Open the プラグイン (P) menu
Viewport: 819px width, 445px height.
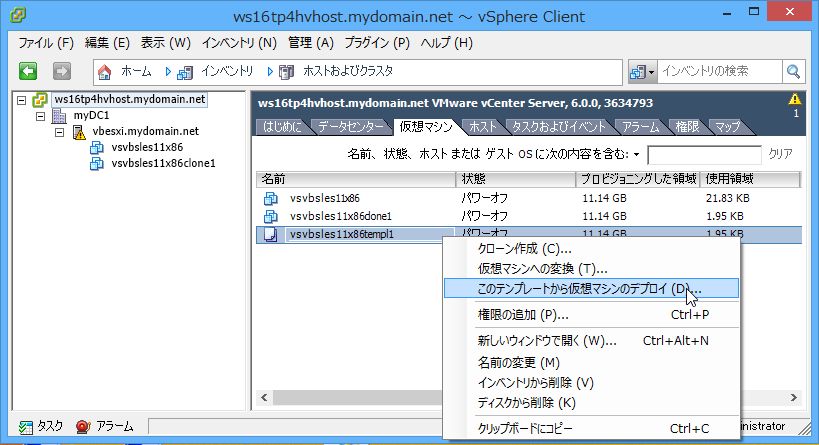point(377,43)
